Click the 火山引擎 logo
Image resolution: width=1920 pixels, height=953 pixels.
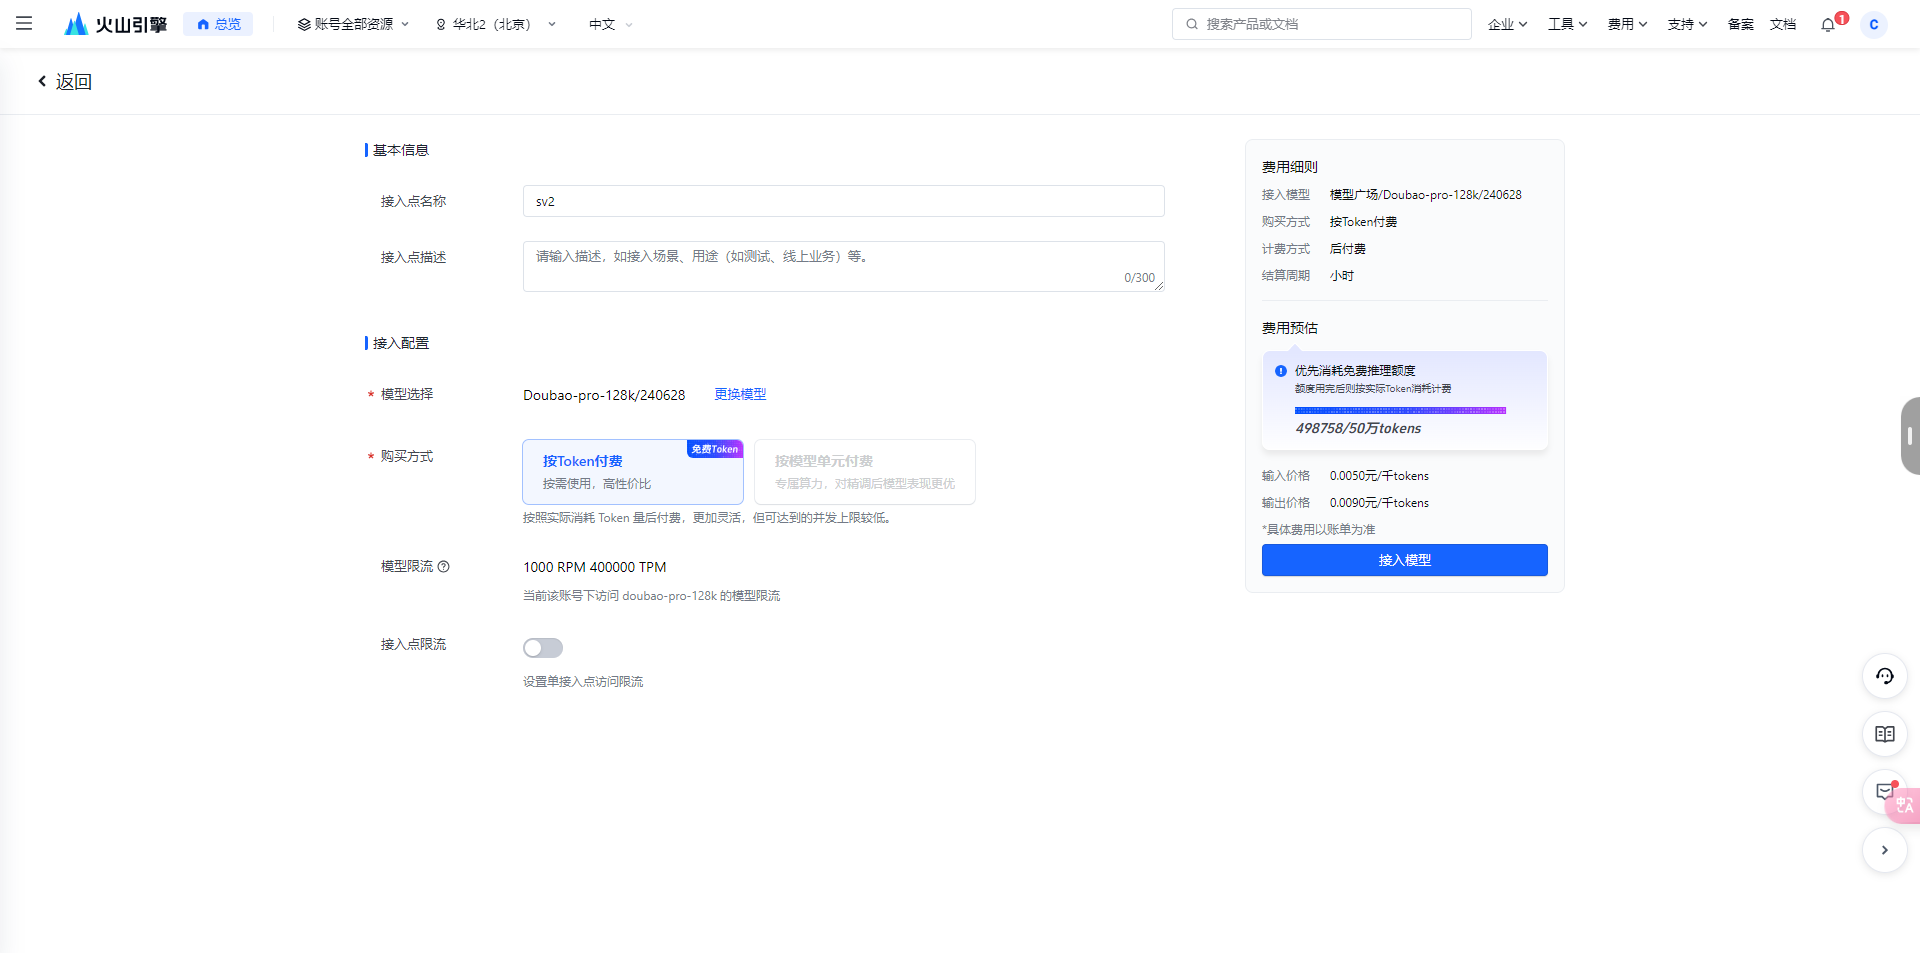coord(116,24)
